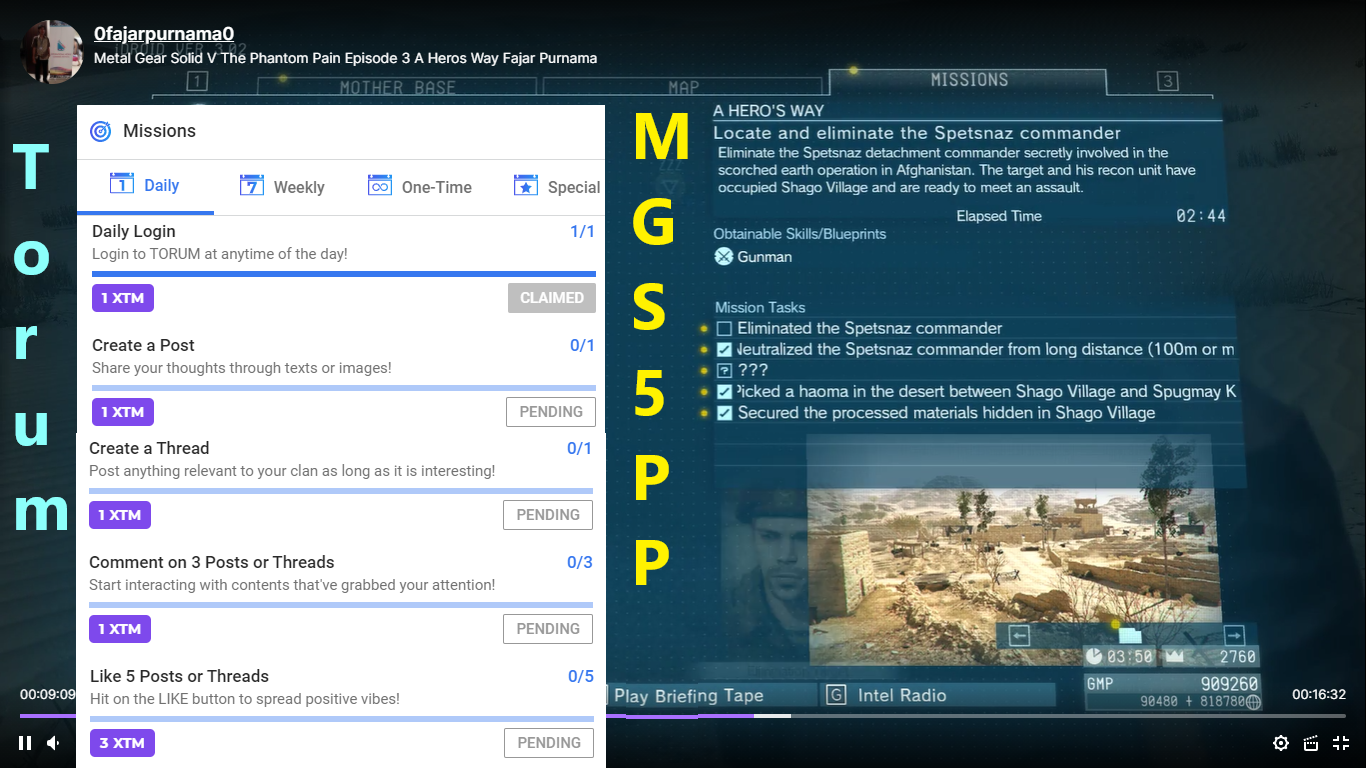Viewport: 1366px width, 768px height.
Task: Click PENDING button for Create a Post
Action: [551, 412]
